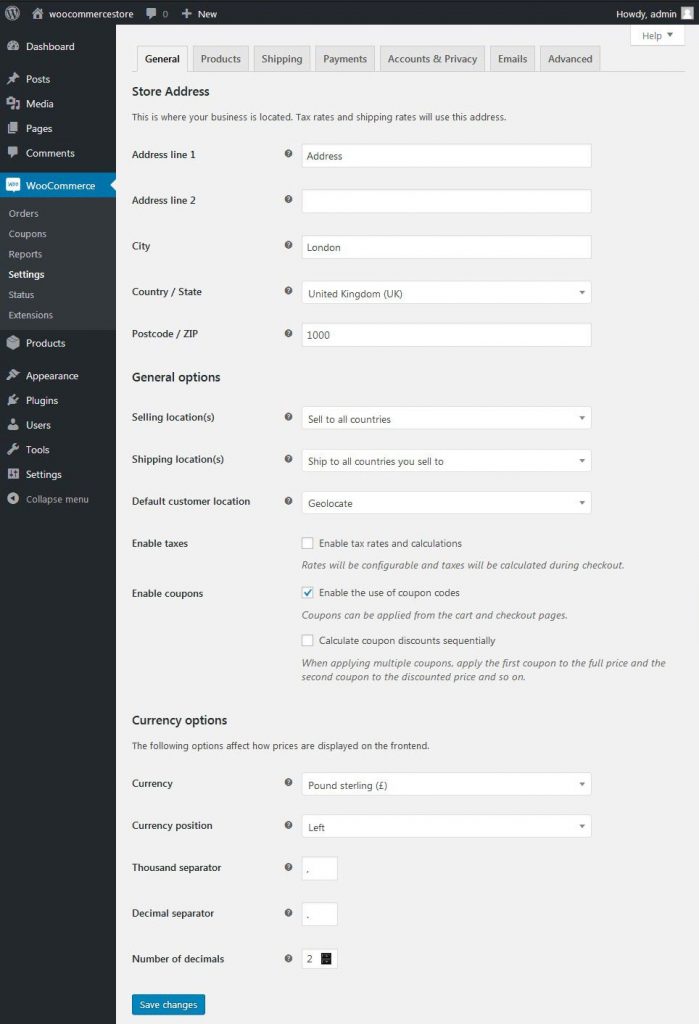The height and width of the screenshot is (1024, 699).
Task: Click the Address line 1 help tooltip icon
Action: tap(288, 153)
